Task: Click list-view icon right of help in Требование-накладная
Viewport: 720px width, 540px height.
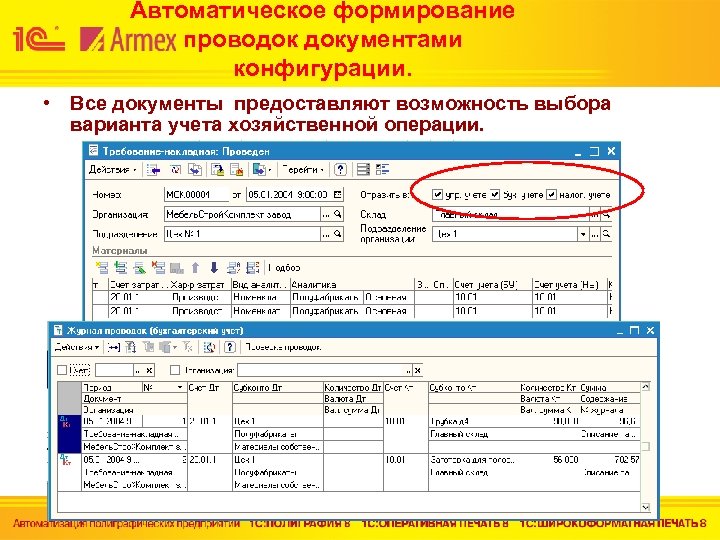Action: click(x=363, y=170)
